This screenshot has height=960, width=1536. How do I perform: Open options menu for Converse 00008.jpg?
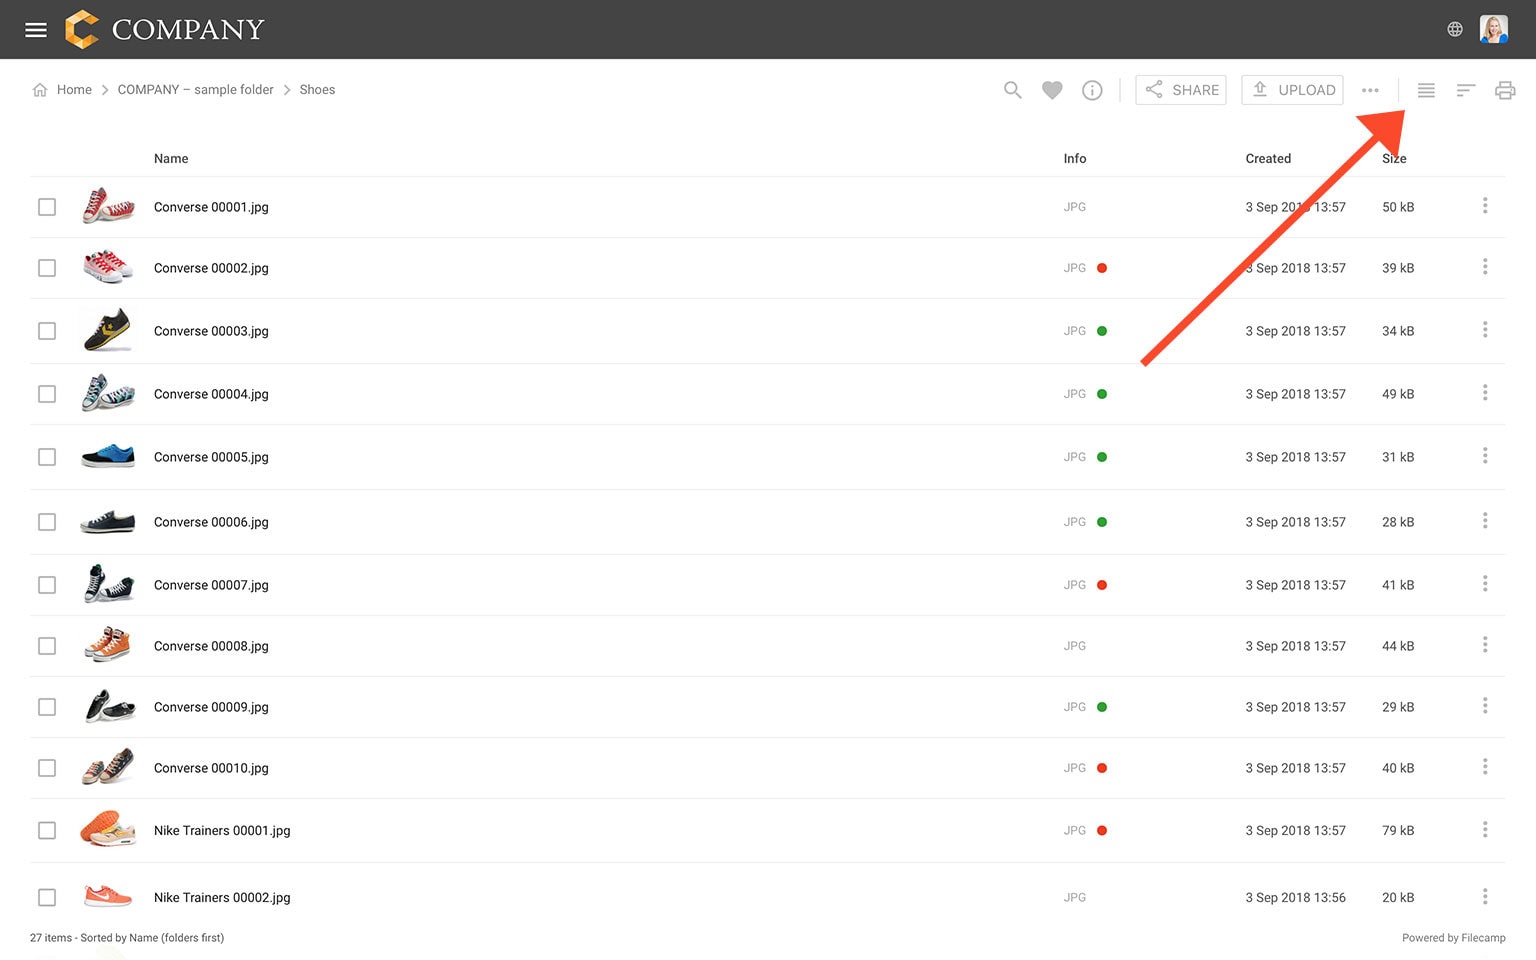click(x=1485, y=644)
